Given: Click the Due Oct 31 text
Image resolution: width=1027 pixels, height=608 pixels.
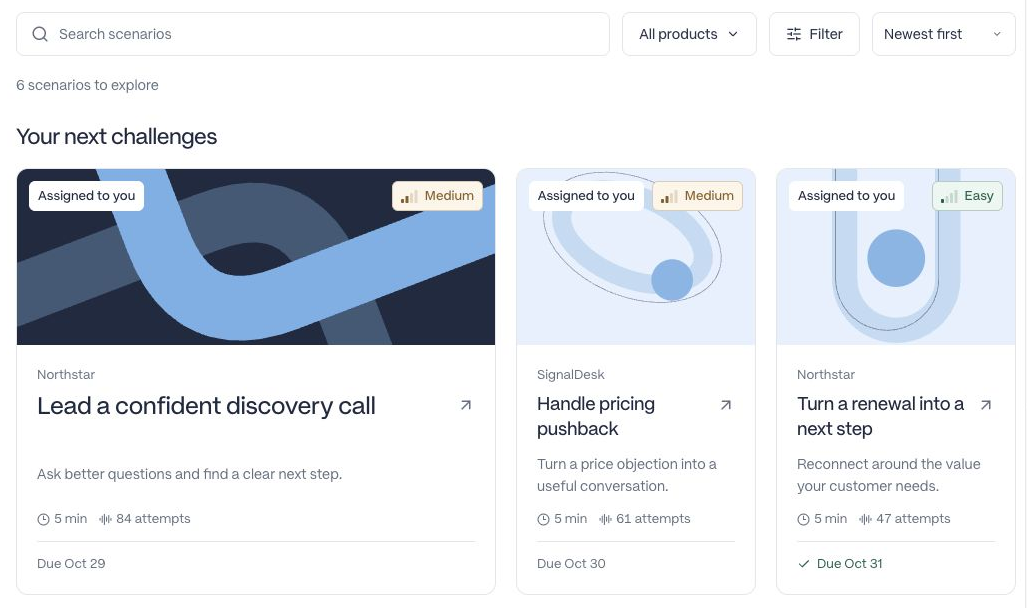Looking at the screenshot, I should point(850,563).
